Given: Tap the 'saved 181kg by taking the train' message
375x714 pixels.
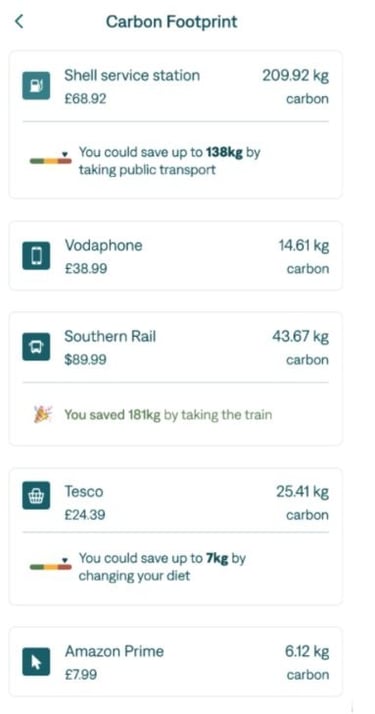Looking at the screenshot, I should (168, 415).
